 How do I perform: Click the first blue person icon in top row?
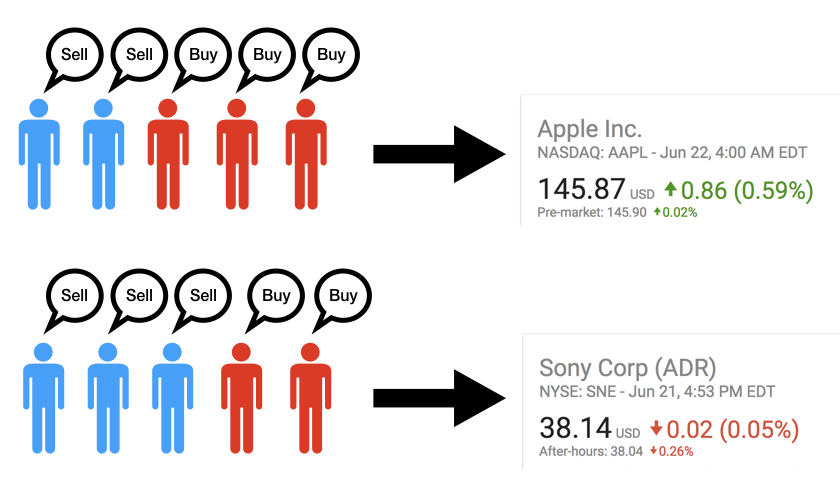39,154
